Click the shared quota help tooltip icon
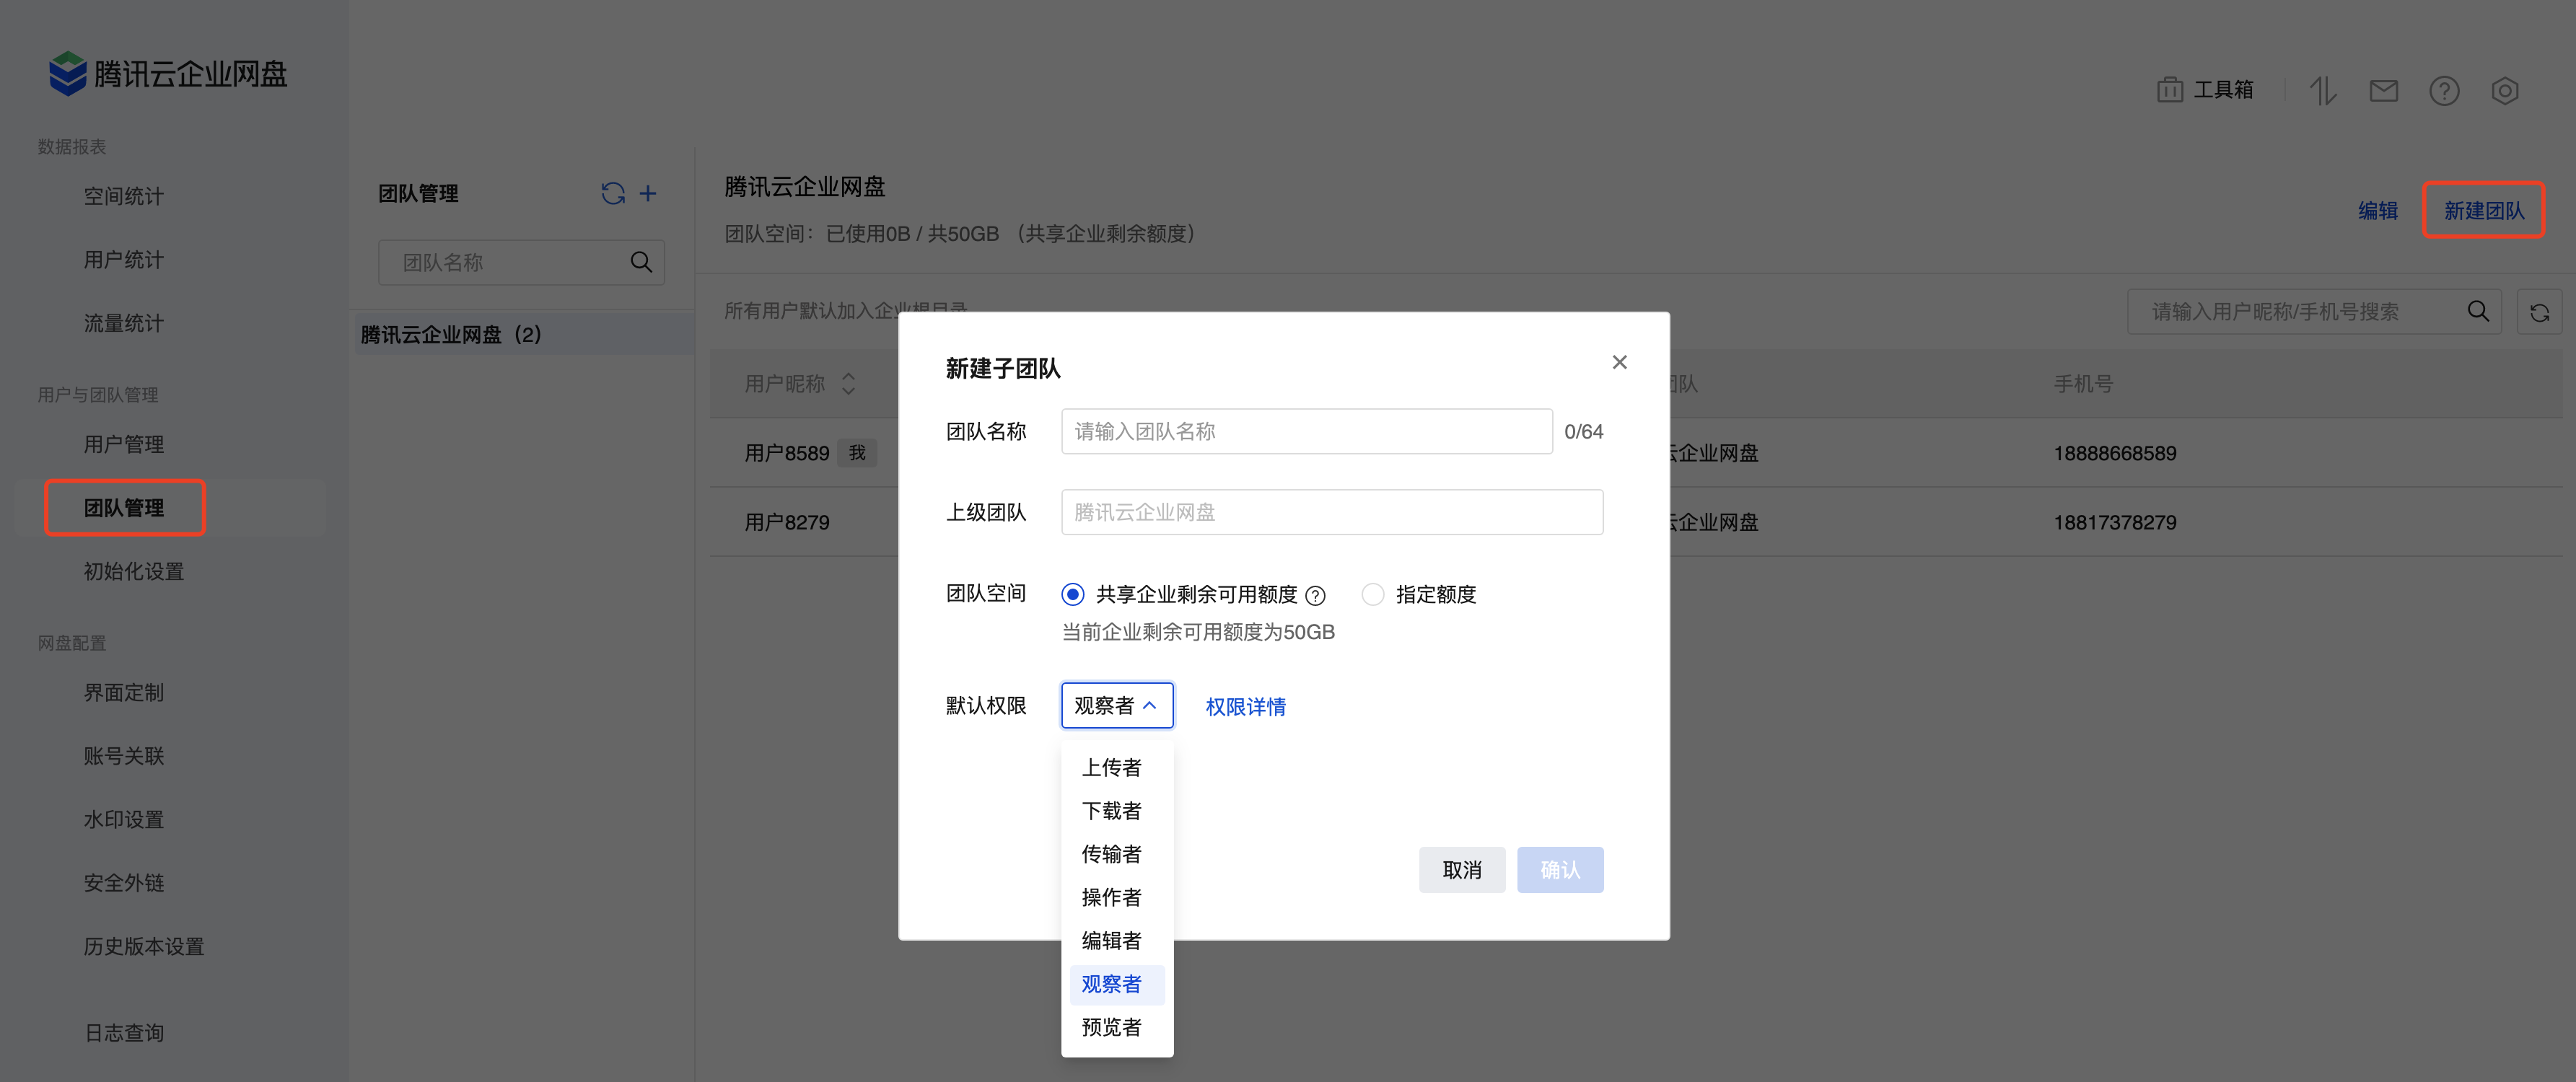Screen dimensions: 2576x1082 click(x=1316, y=596)
